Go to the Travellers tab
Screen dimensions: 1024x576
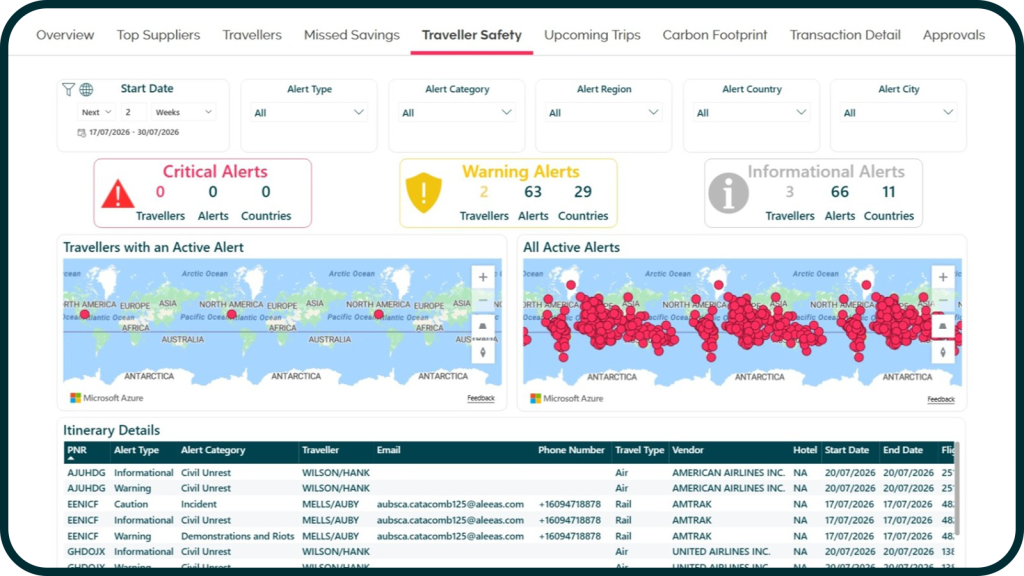(x=252, y=35)
